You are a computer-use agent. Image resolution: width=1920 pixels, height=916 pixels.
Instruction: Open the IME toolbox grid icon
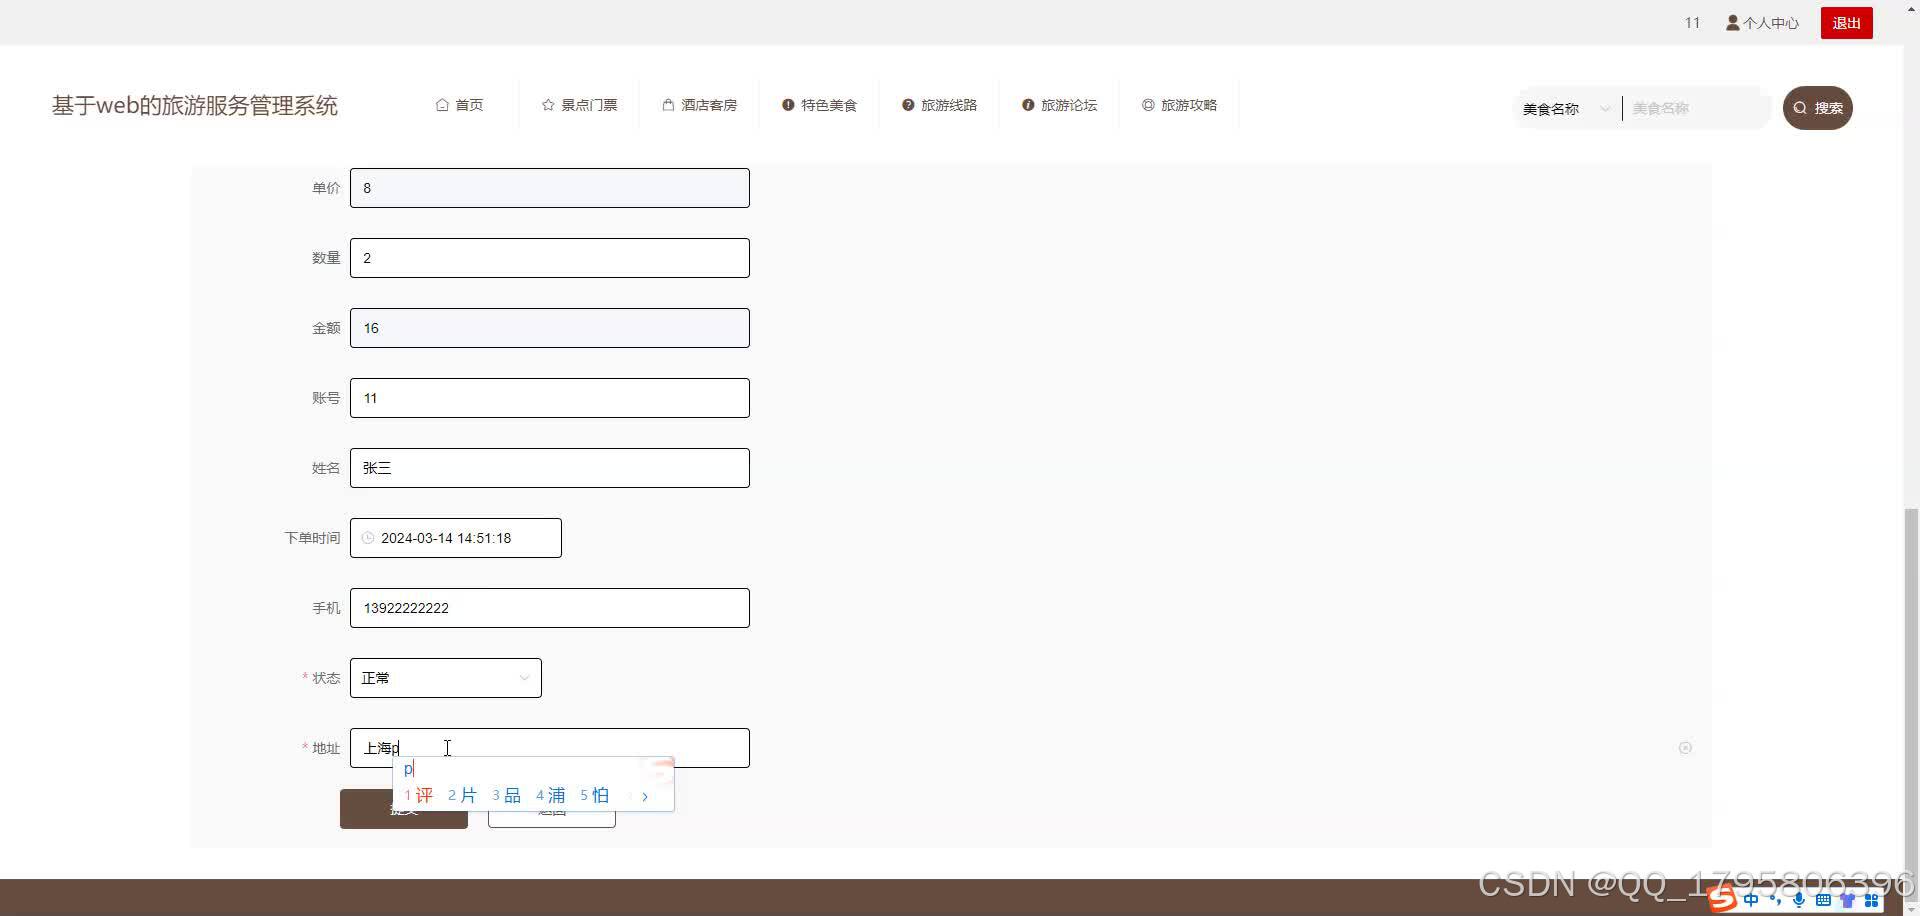(x=1871, y=900)
